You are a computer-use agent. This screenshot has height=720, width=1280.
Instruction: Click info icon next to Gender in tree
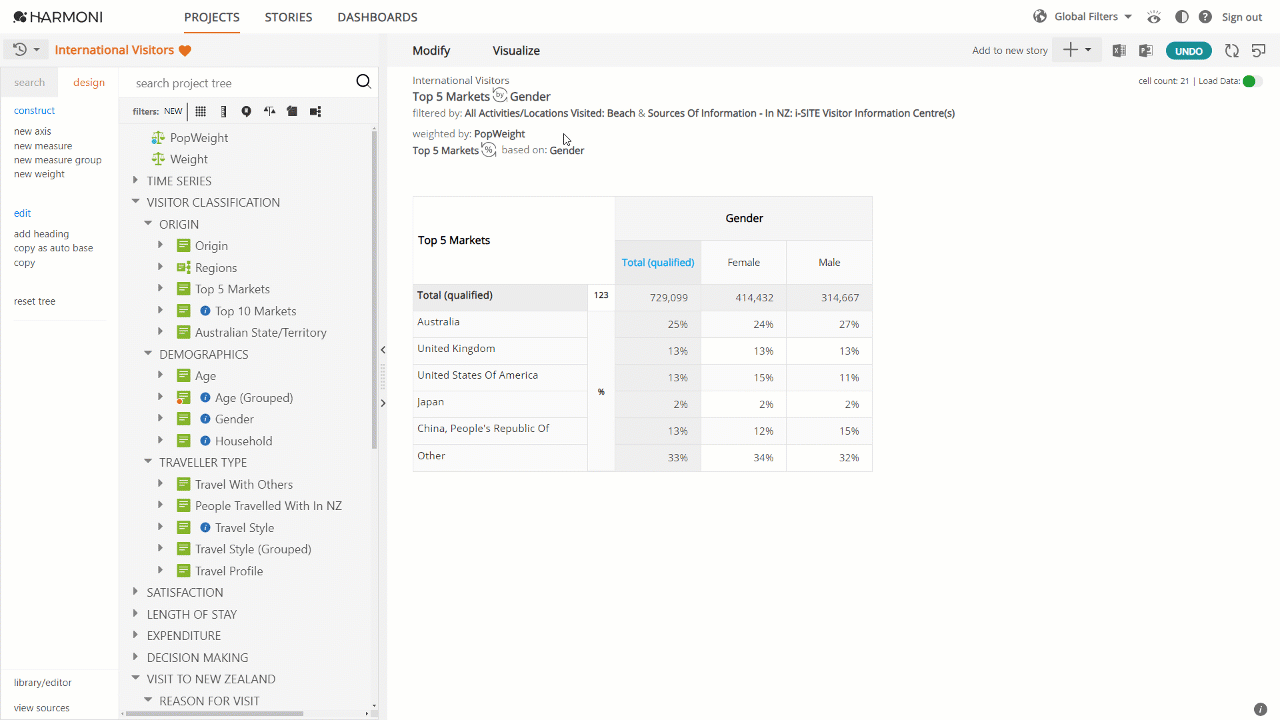point(205,419)
